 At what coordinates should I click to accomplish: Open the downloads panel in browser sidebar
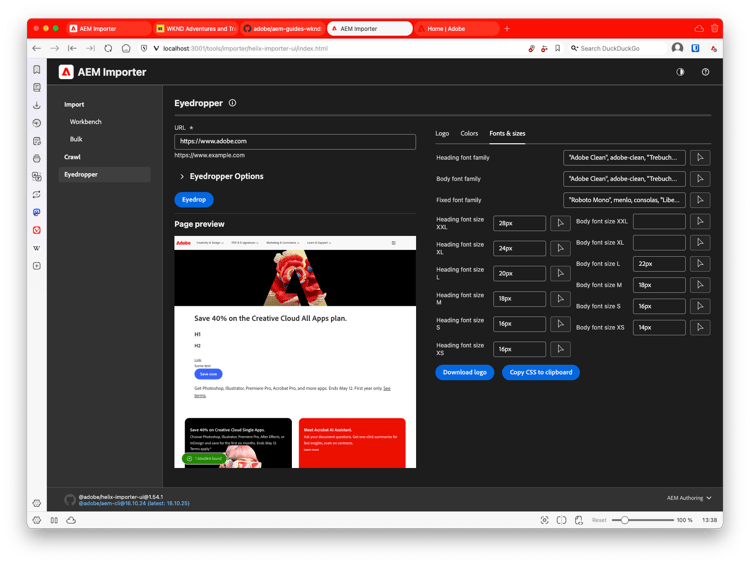pos(37,105)
